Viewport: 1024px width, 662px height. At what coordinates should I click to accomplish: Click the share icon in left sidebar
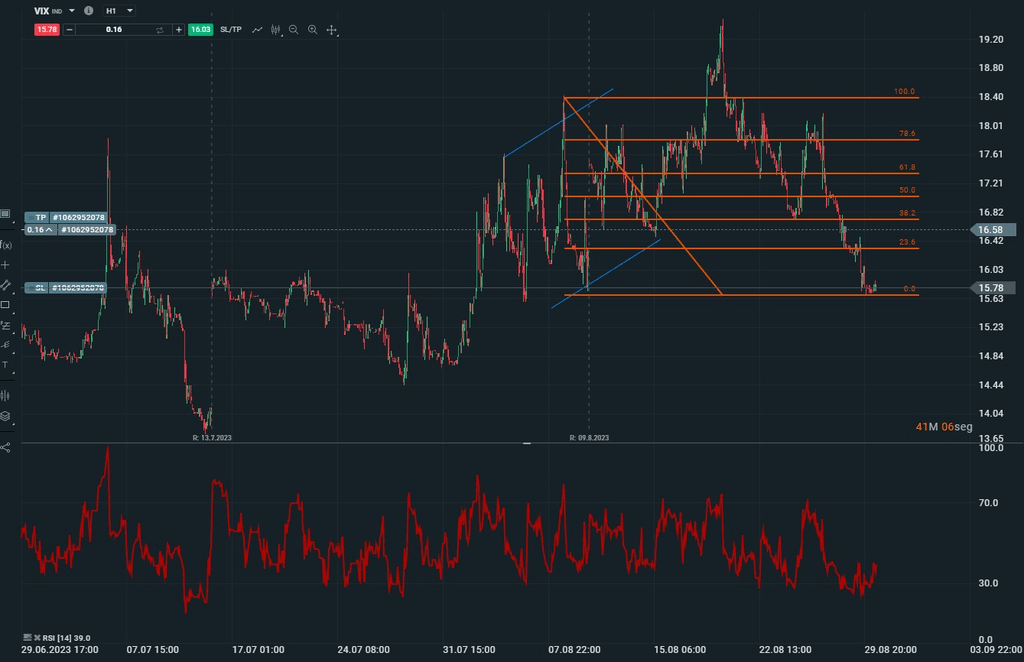tap(6, 447)
